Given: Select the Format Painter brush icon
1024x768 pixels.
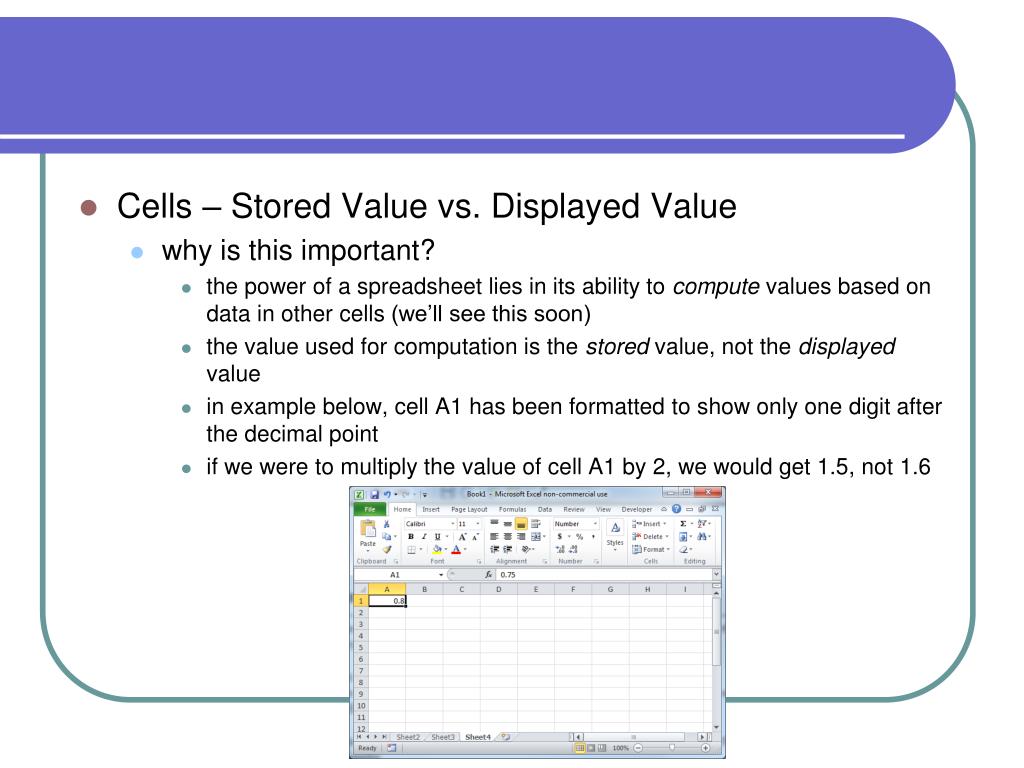Looking at the screenshot, I should [x=387, y=549].
